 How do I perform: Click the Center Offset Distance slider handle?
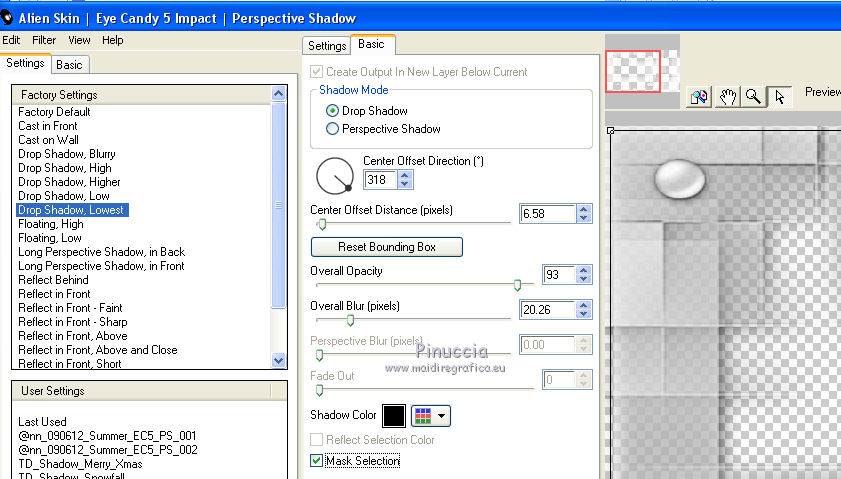click(x=322, y=224)
